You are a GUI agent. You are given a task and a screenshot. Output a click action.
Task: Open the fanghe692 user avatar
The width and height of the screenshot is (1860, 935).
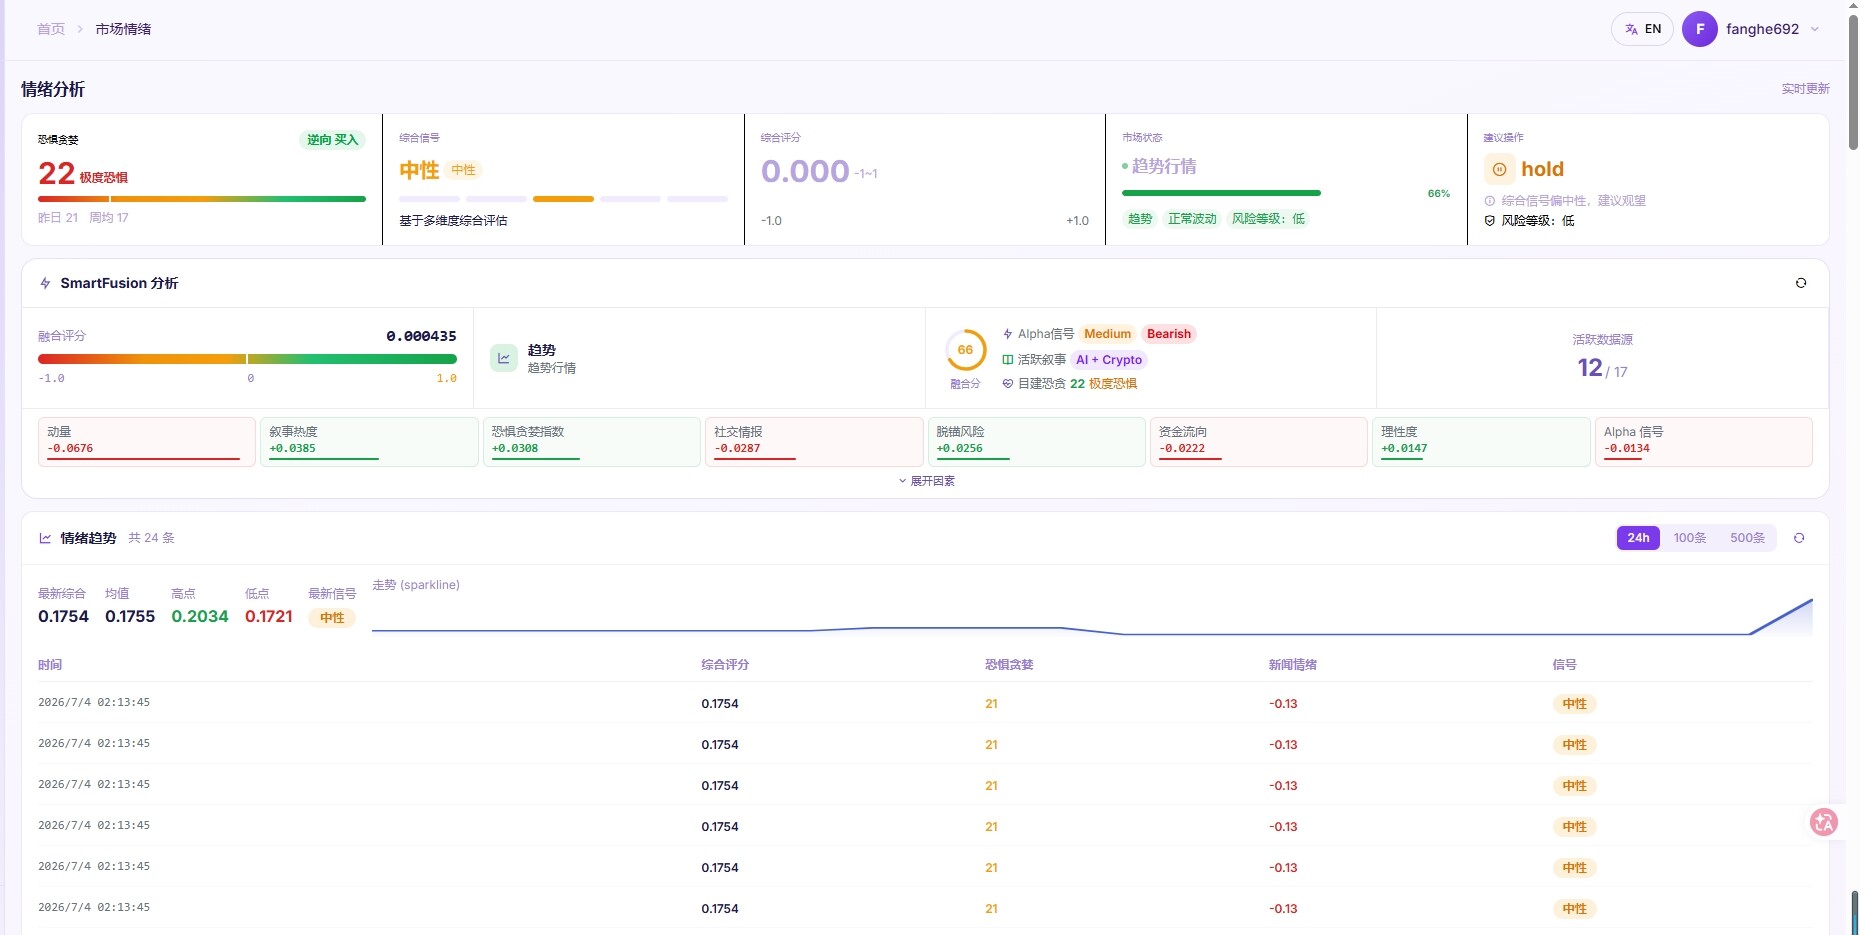tap(1700, 29)
